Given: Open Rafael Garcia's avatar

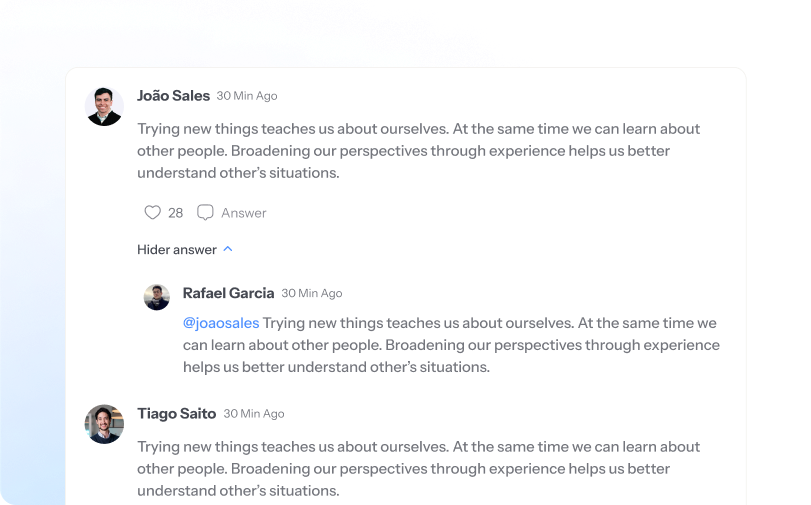Looking at the screenshot, I should point(157,297).
